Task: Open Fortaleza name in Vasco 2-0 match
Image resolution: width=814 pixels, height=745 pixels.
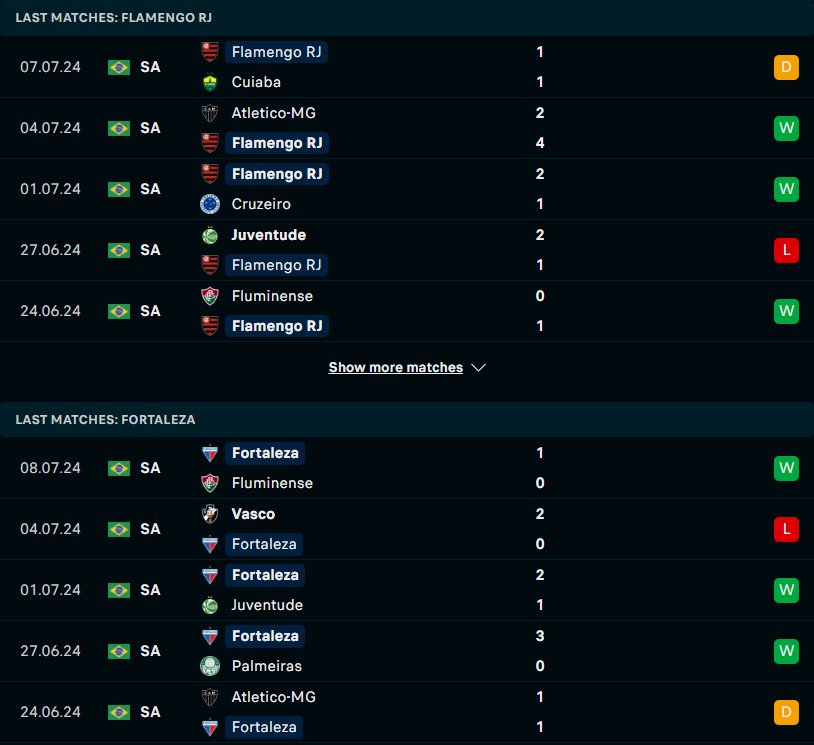Action: (264, 544)
